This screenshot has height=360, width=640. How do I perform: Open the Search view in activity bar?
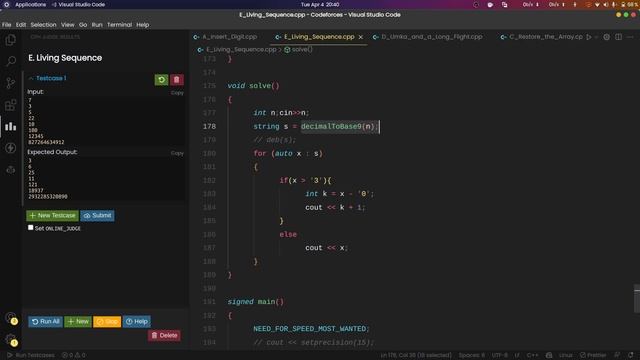click(x=11, y=62)
